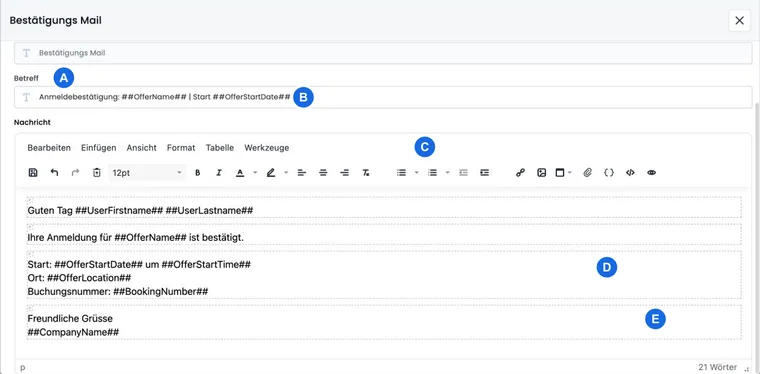Expand the numbered list style dropdown
Screen dimensions: 760x374
coord(447,172)
